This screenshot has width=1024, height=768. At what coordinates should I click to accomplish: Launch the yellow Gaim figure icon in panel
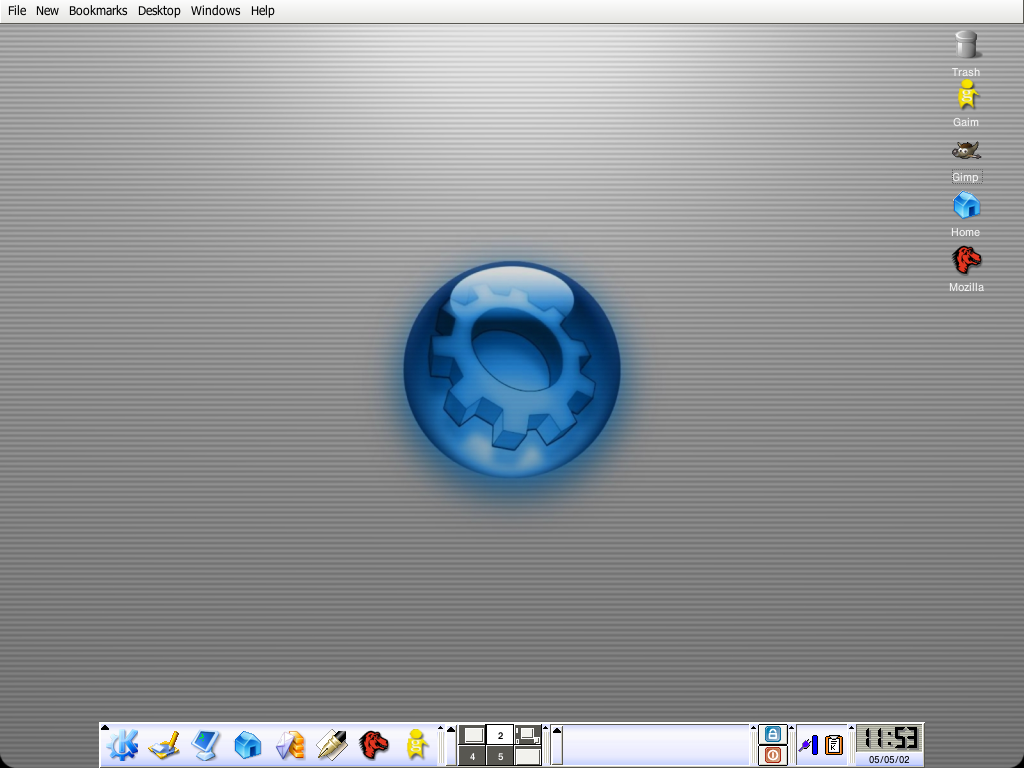tap(416, 745)
